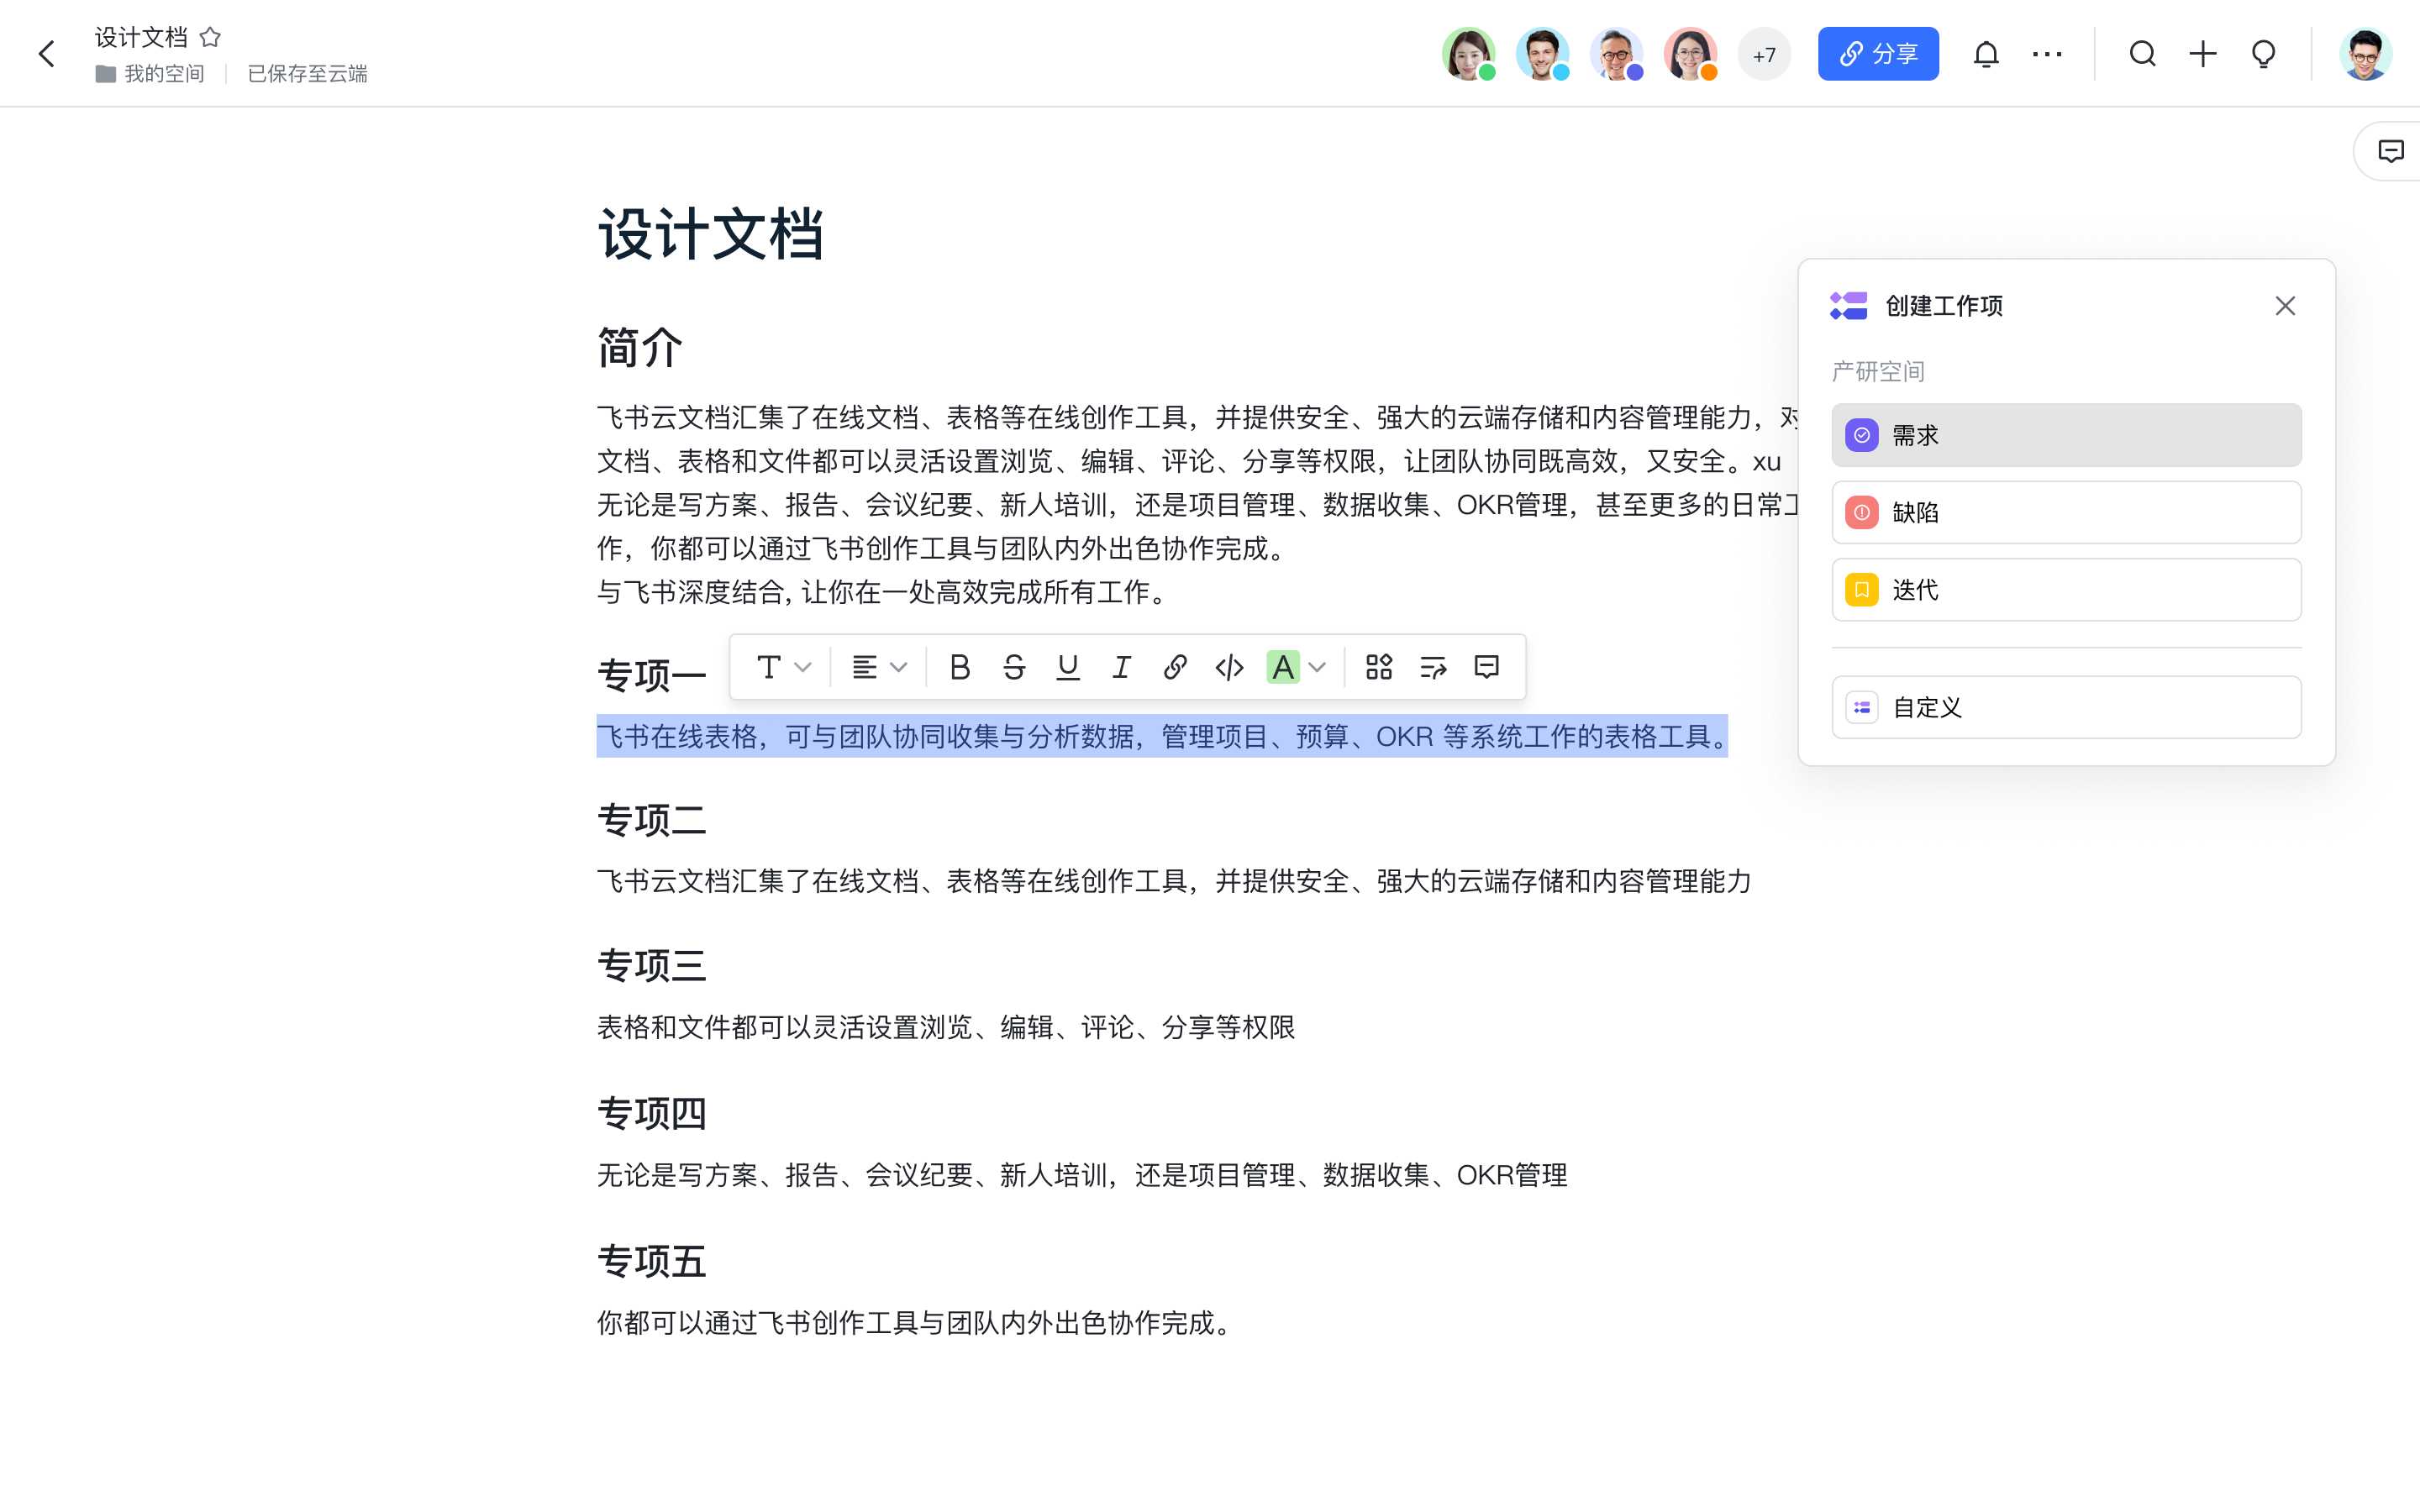The width and height of the screenshot is (2420, 1512).
Task: Click the 创建工作项 logo icon
Action: (1849, 306)
